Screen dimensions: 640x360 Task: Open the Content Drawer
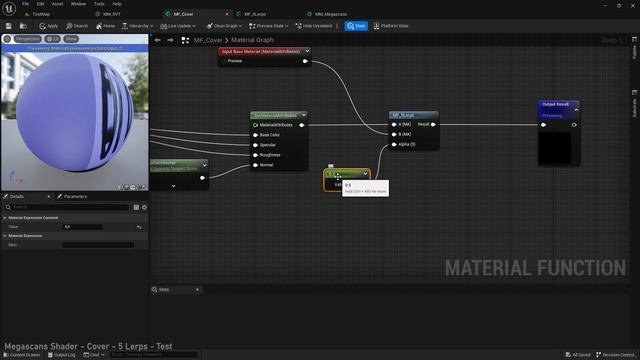22,355
